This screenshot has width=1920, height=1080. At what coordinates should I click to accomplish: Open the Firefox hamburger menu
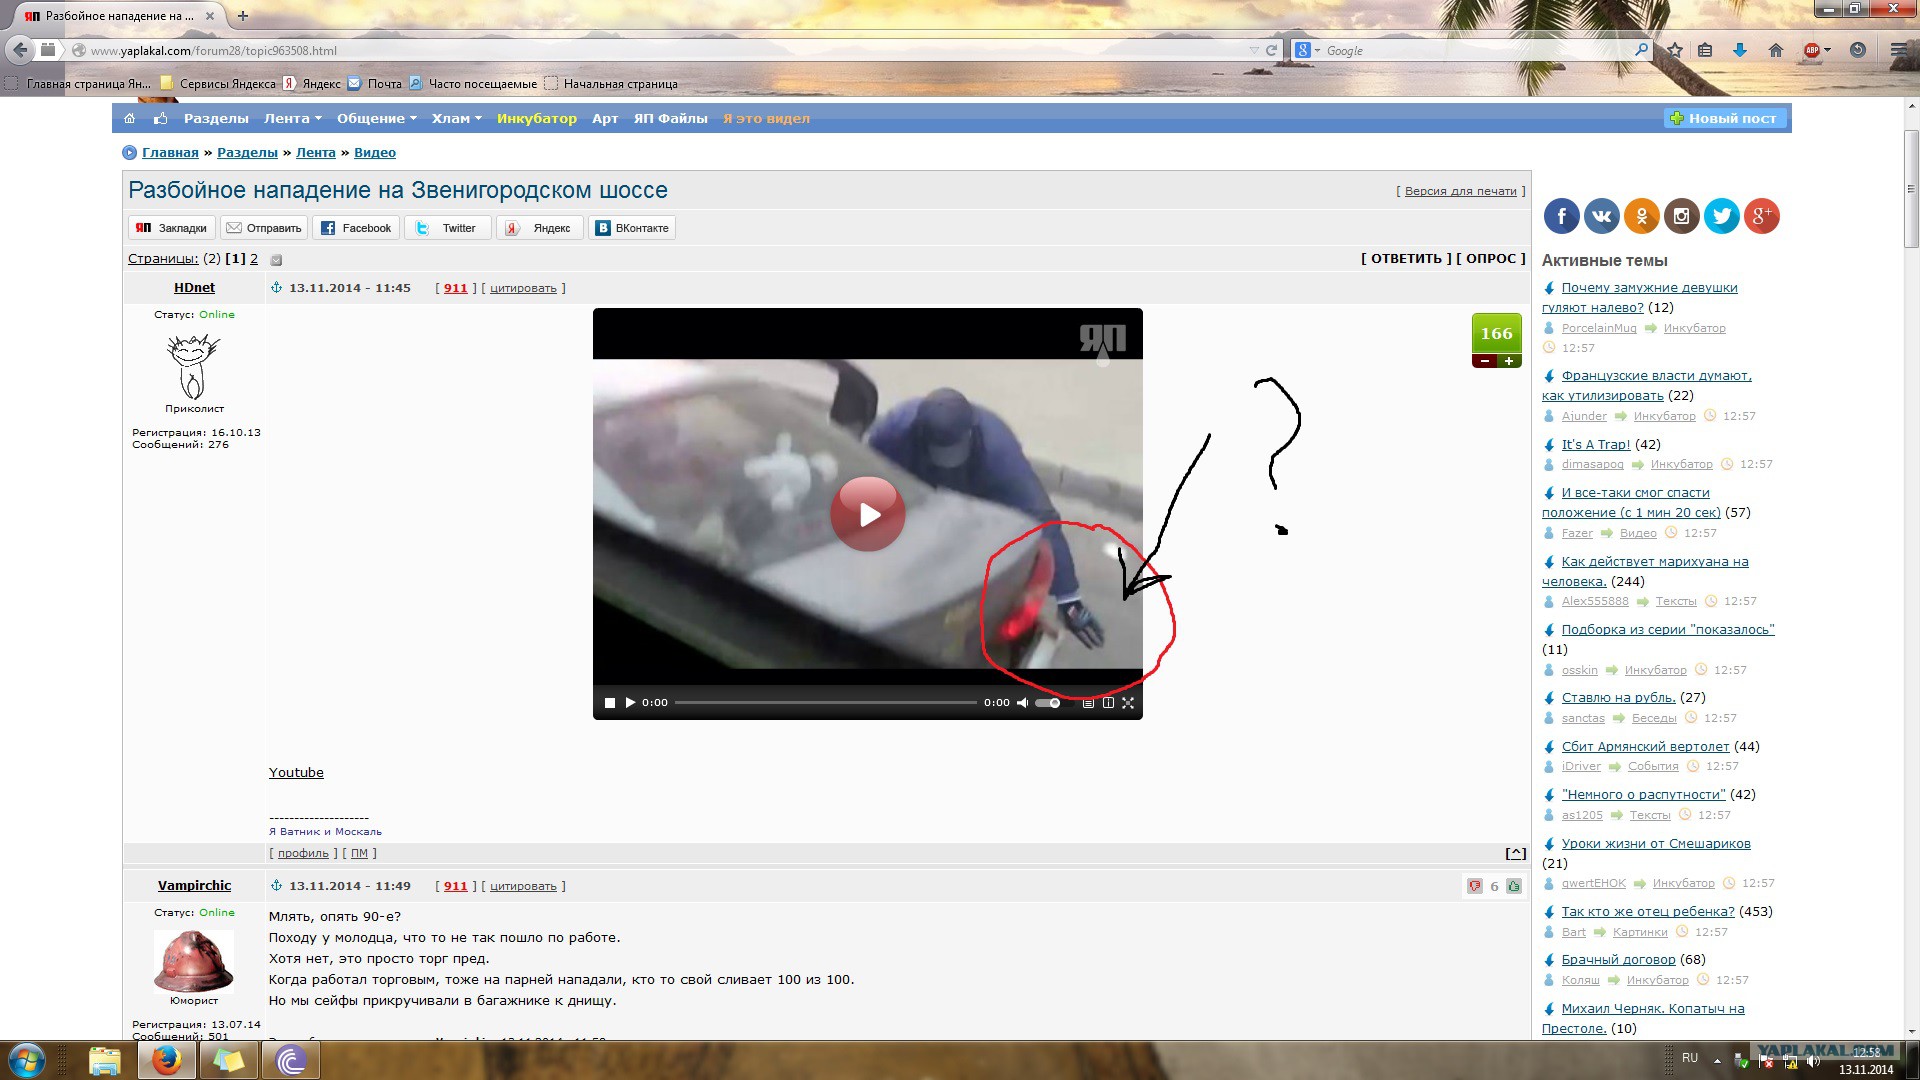coord(1898,50)
